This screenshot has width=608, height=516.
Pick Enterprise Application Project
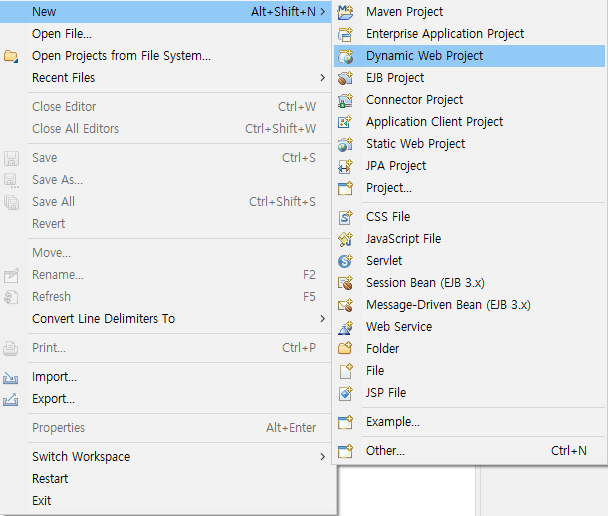point(469,34)
